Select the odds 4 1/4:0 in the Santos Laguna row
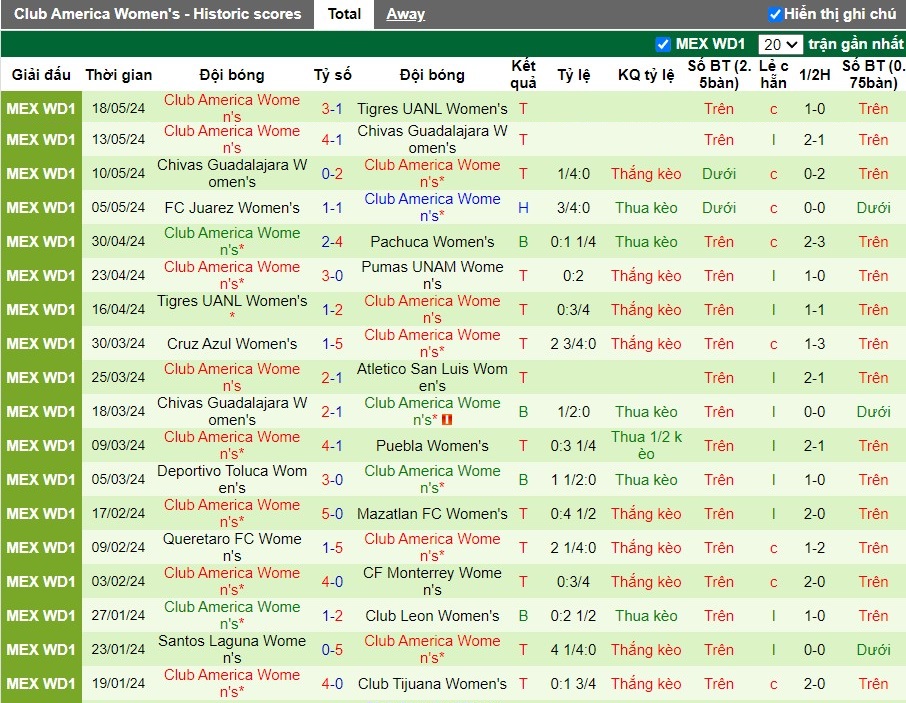This screenshot has height=703, width=906. [x=573, y=649]
